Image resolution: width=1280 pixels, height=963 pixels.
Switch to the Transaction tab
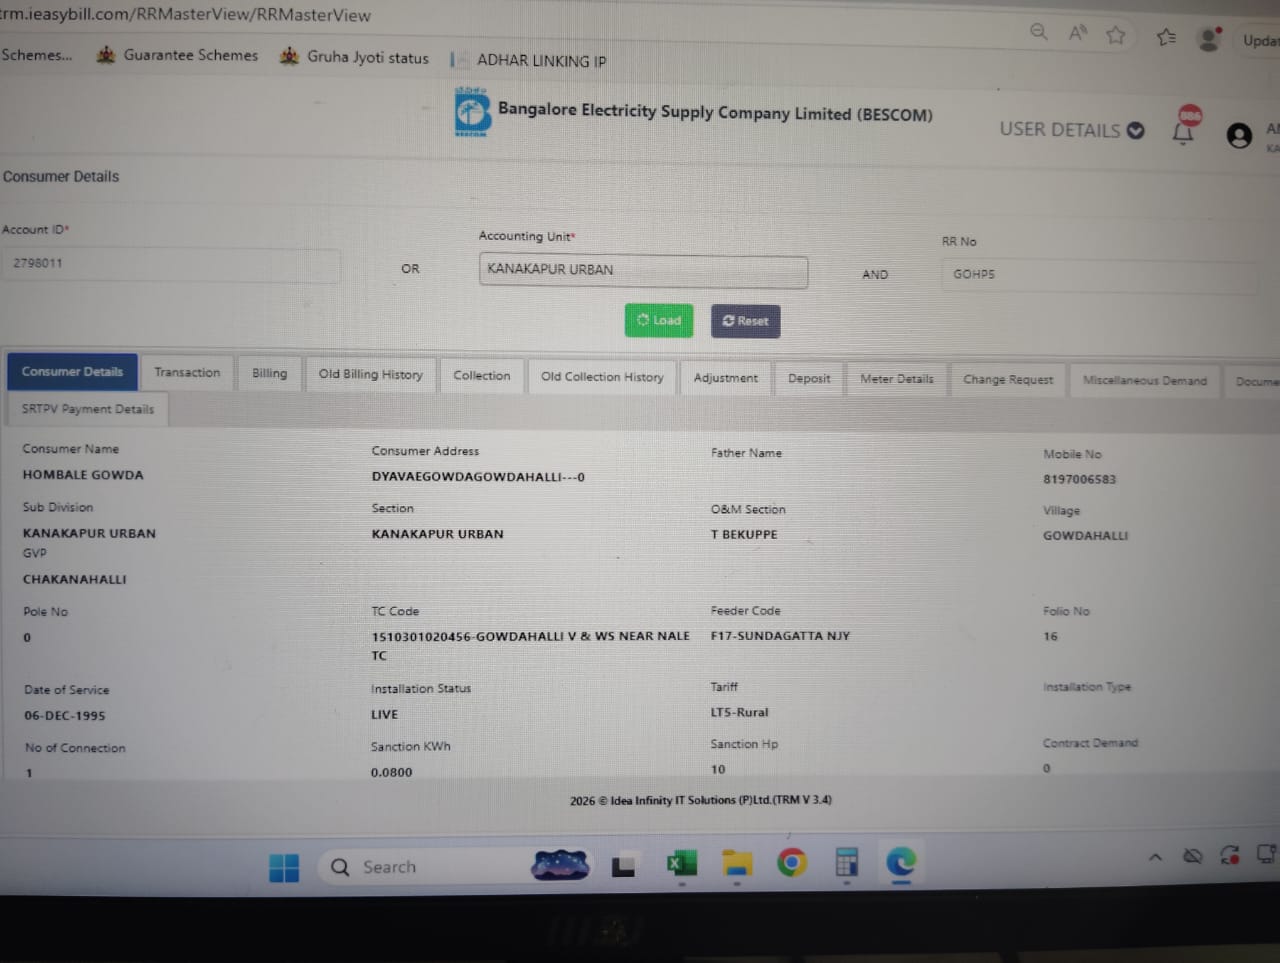[187, 372]
